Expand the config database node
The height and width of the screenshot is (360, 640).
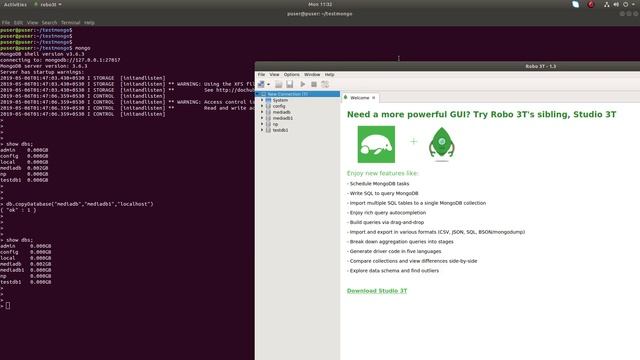[x=262, y=106]
